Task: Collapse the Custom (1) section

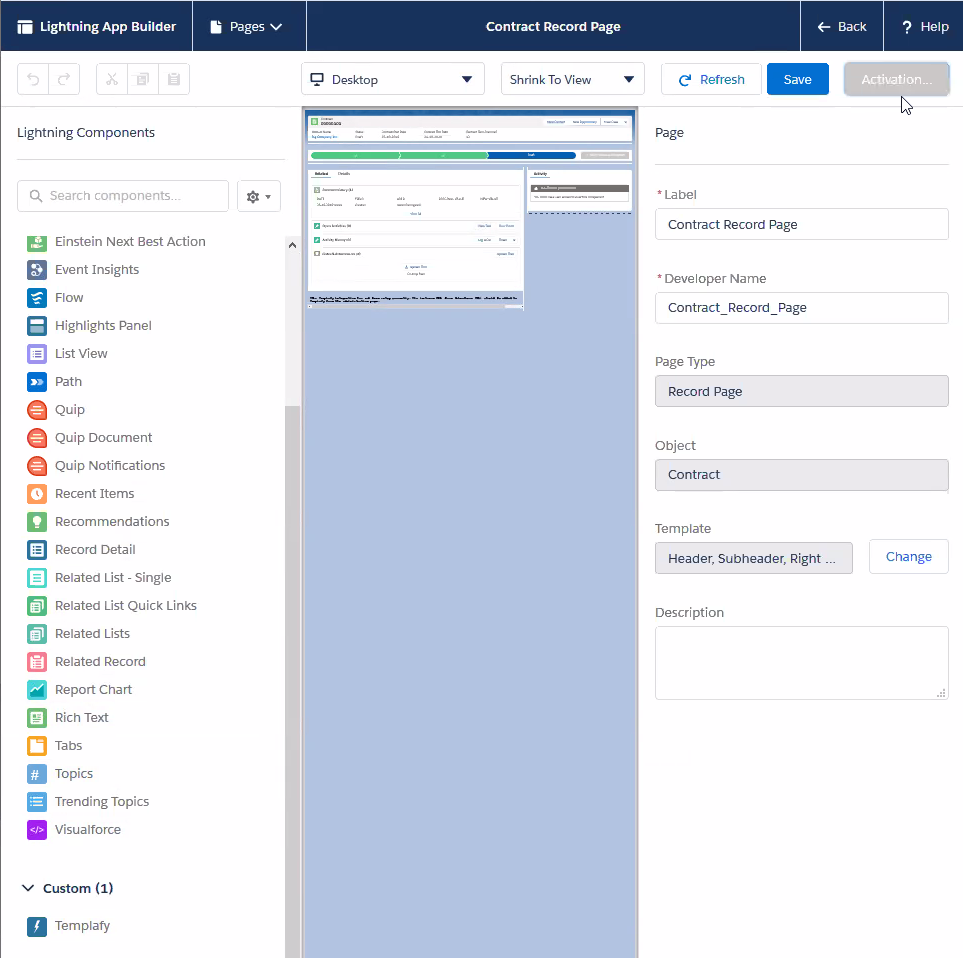Action: click(28, 888)
